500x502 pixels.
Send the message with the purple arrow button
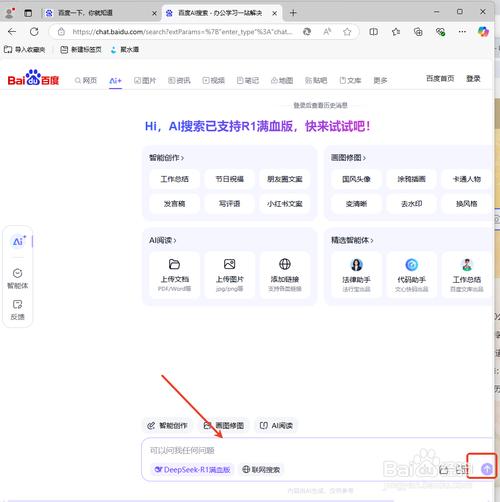pos(487,469)
